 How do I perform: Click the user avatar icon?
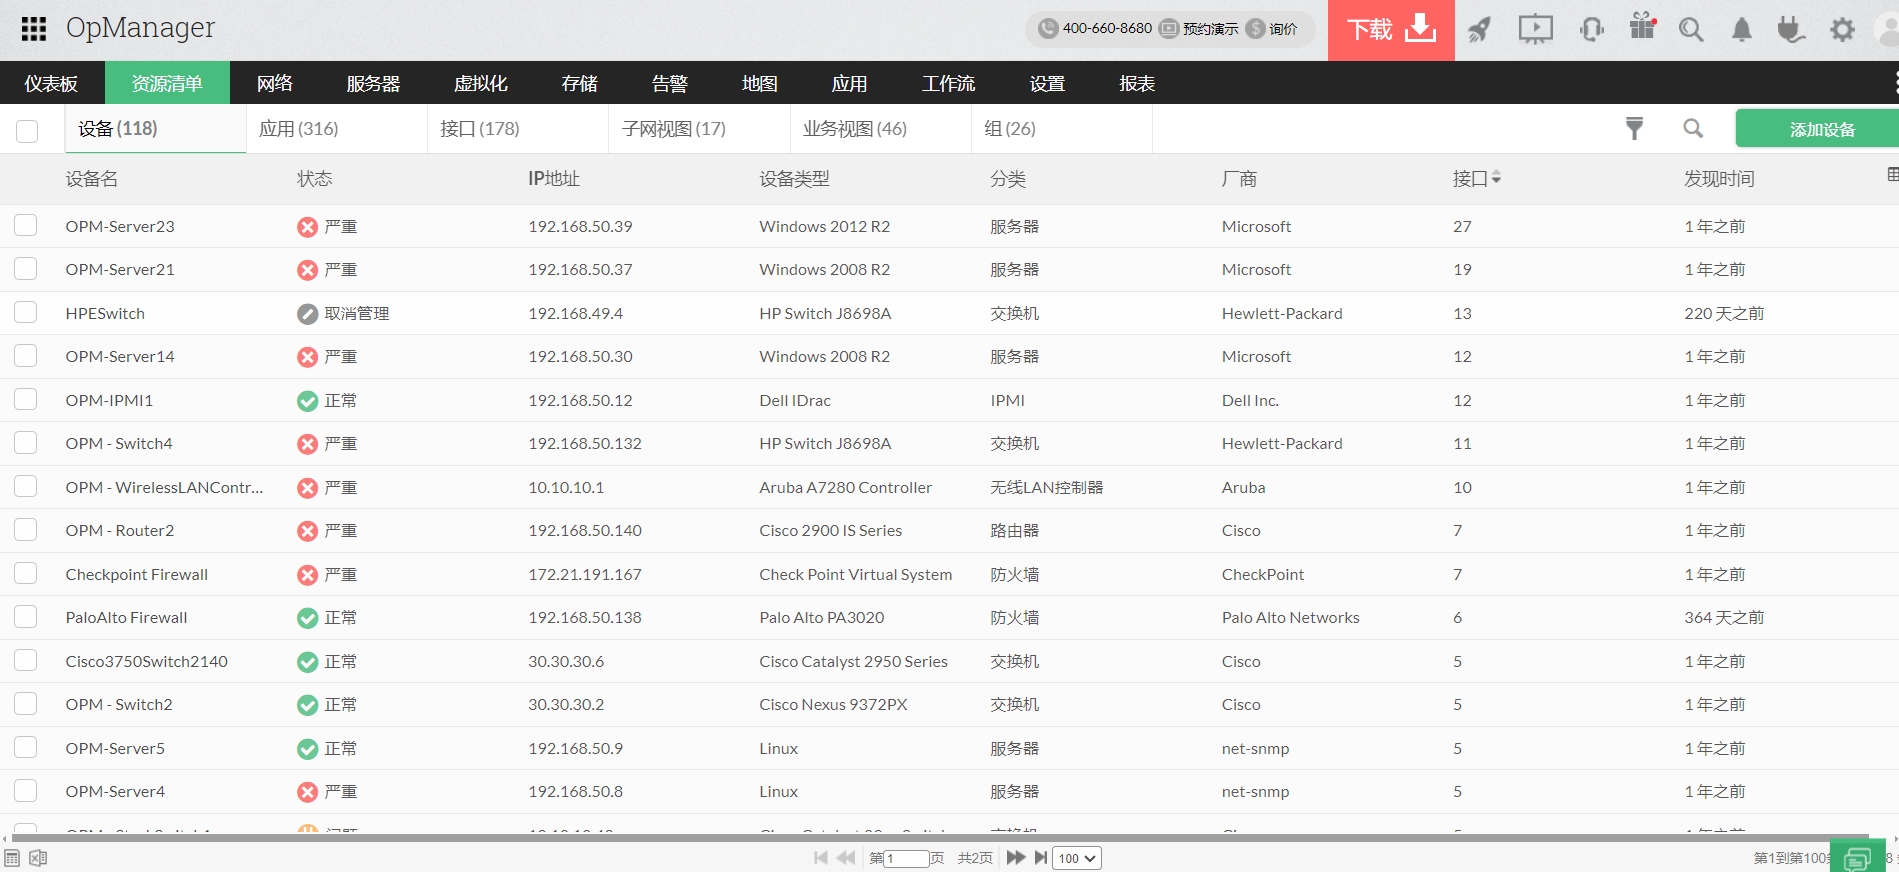tap(1889, 30)
